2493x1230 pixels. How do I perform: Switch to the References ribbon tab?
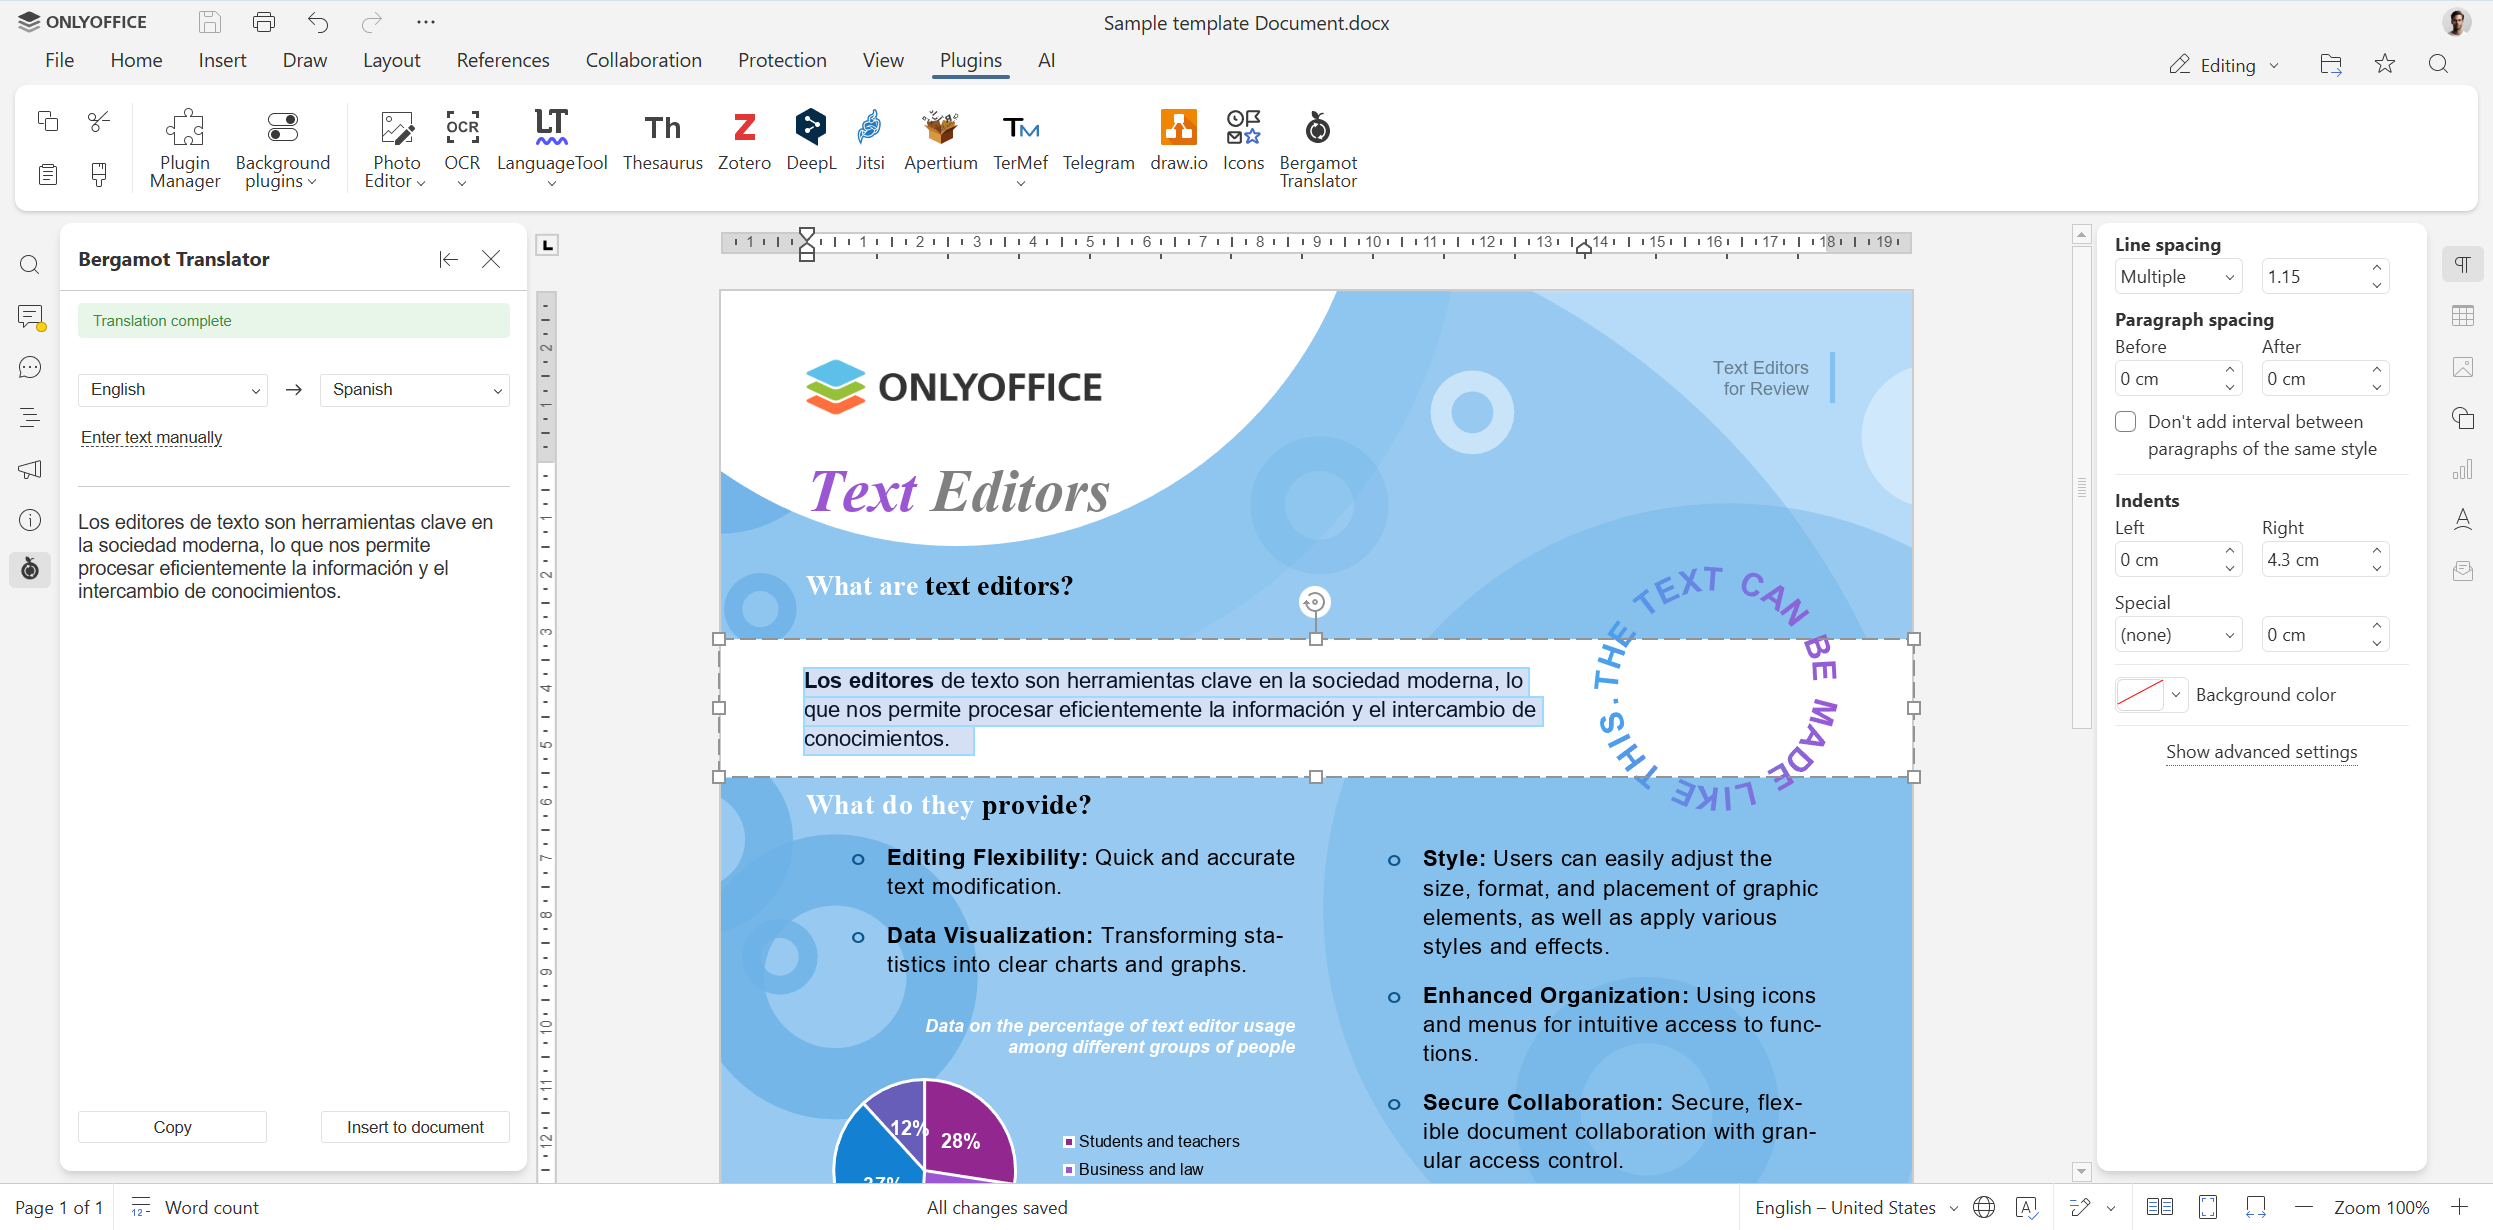point(503,60)
